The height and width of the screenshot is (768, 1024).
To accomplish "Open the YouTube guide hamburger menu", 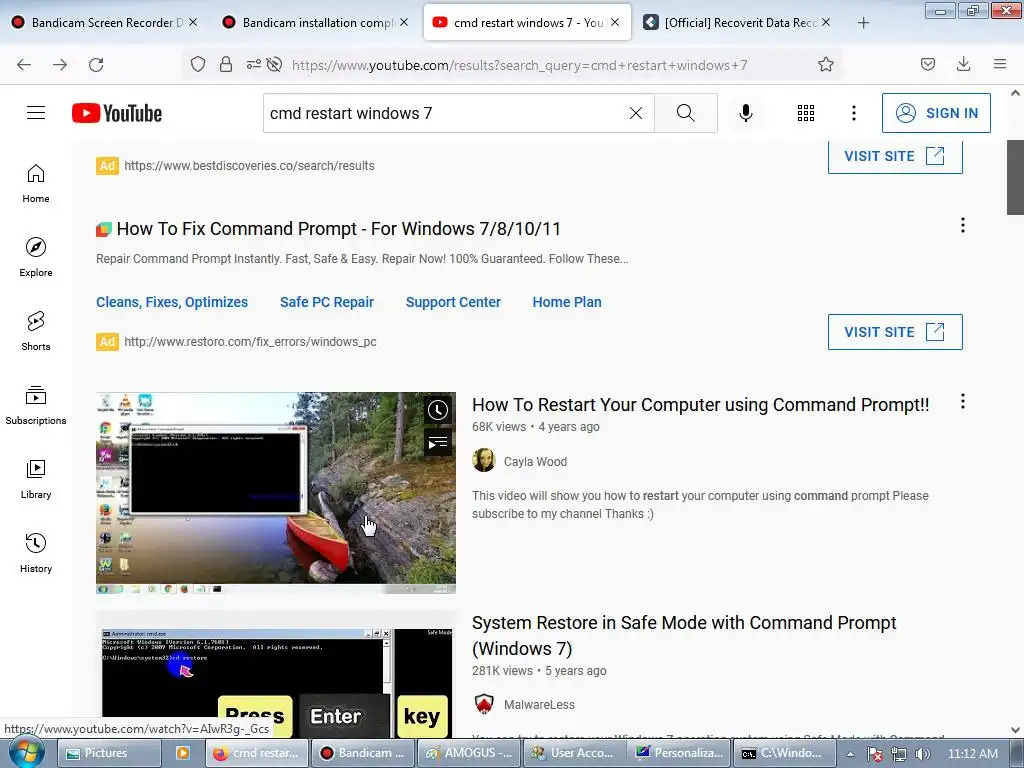I will click(x=36, y=113).
